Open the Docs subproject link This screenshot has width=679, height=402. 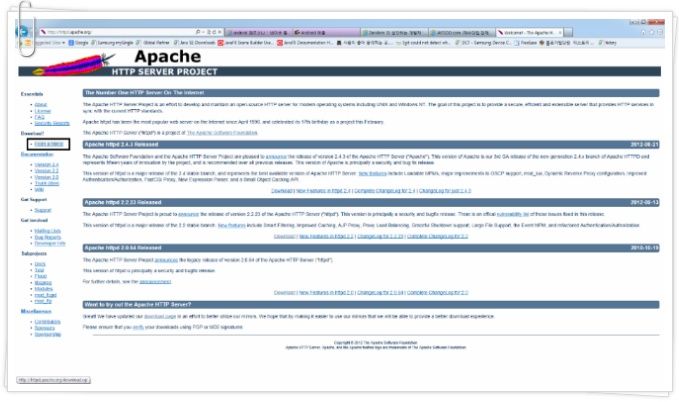(40, 264)
